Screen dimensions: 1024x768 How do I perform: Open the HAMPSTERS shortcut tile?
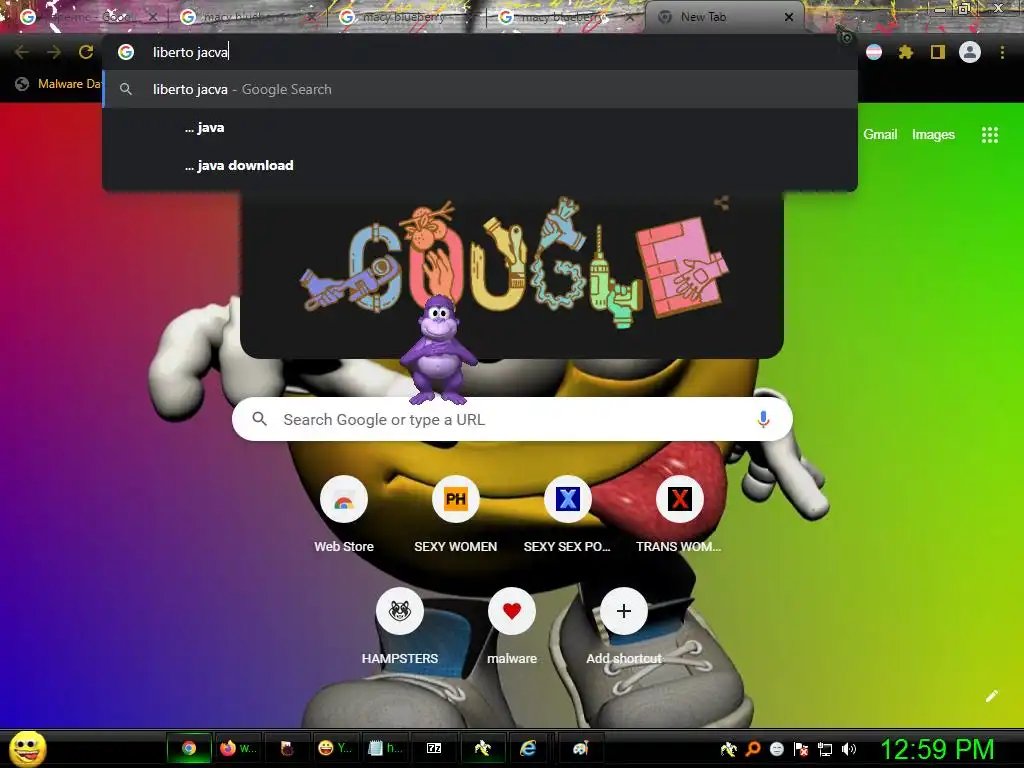pyautogui.click(x=400, y=626)
